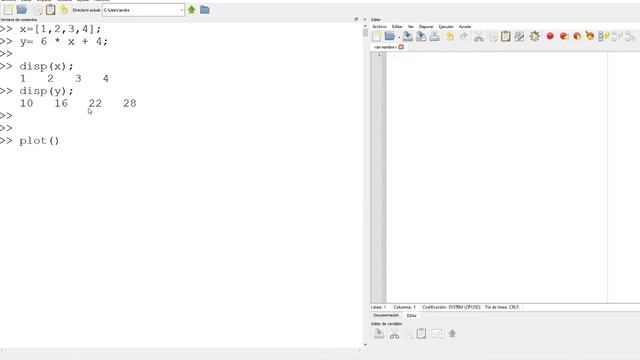The height and width of the screenshot is (360, 640).
Task: Click the x=[1,2,3,4]; command line
Action: click(x=60, y=29)
